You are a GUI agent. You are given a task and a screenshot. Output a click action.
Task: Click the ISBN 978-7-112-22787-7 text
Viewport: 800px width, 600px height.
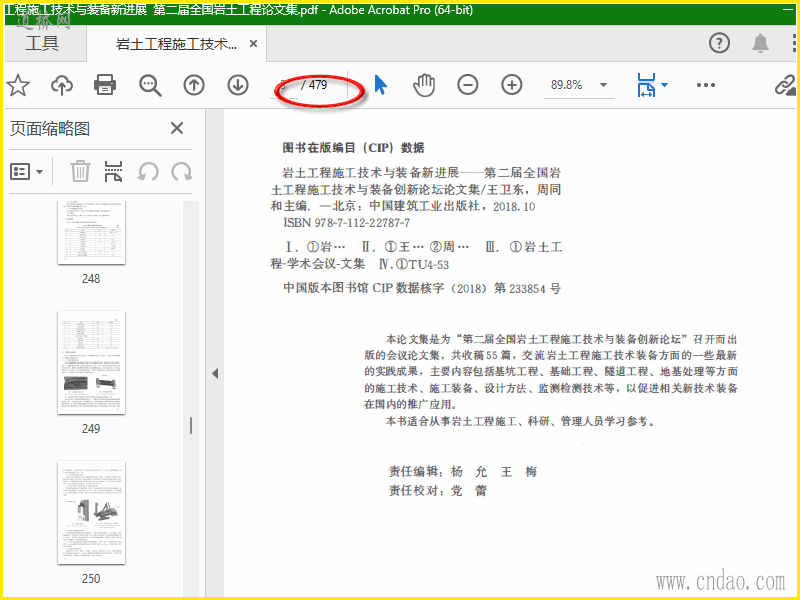tap(346, 223)
